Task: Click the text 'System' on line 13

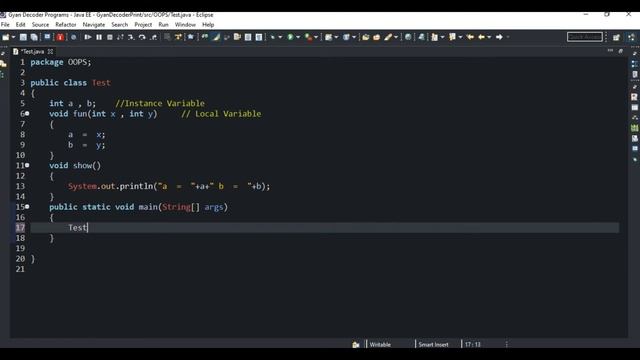Action: (82, 186)
